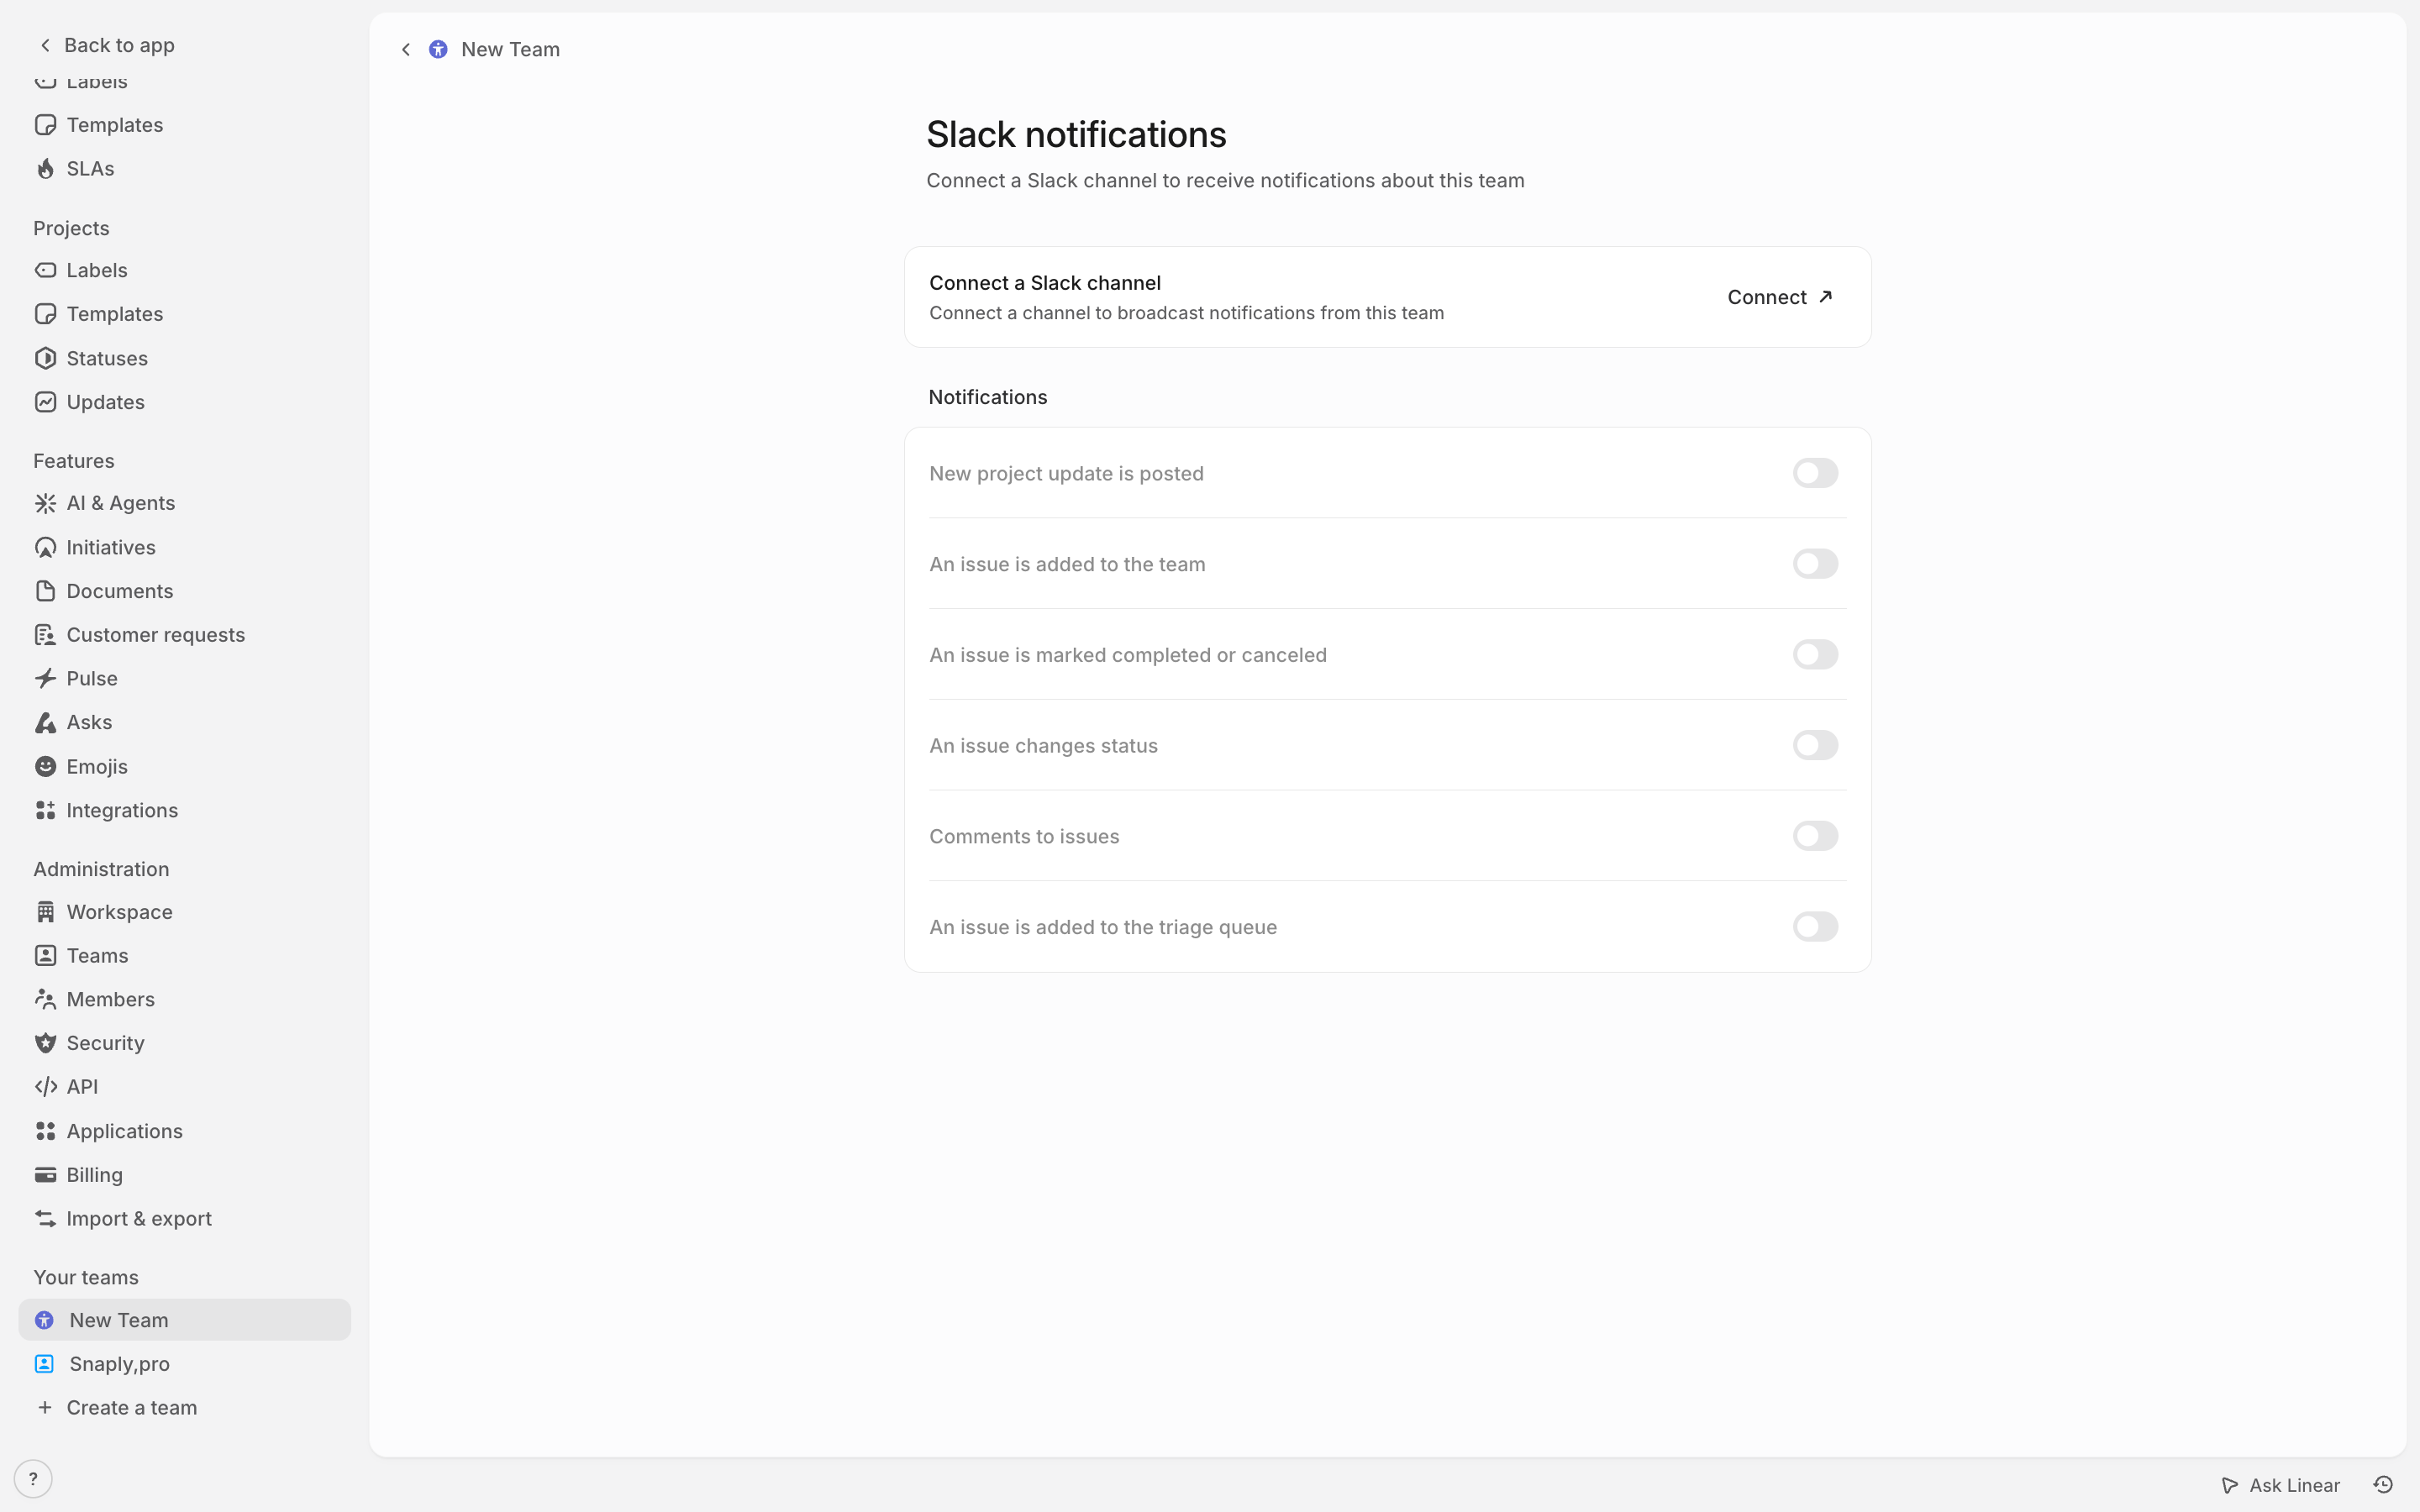Select New Team under Your teams
The image size is (2420, 1512).
184,1320
